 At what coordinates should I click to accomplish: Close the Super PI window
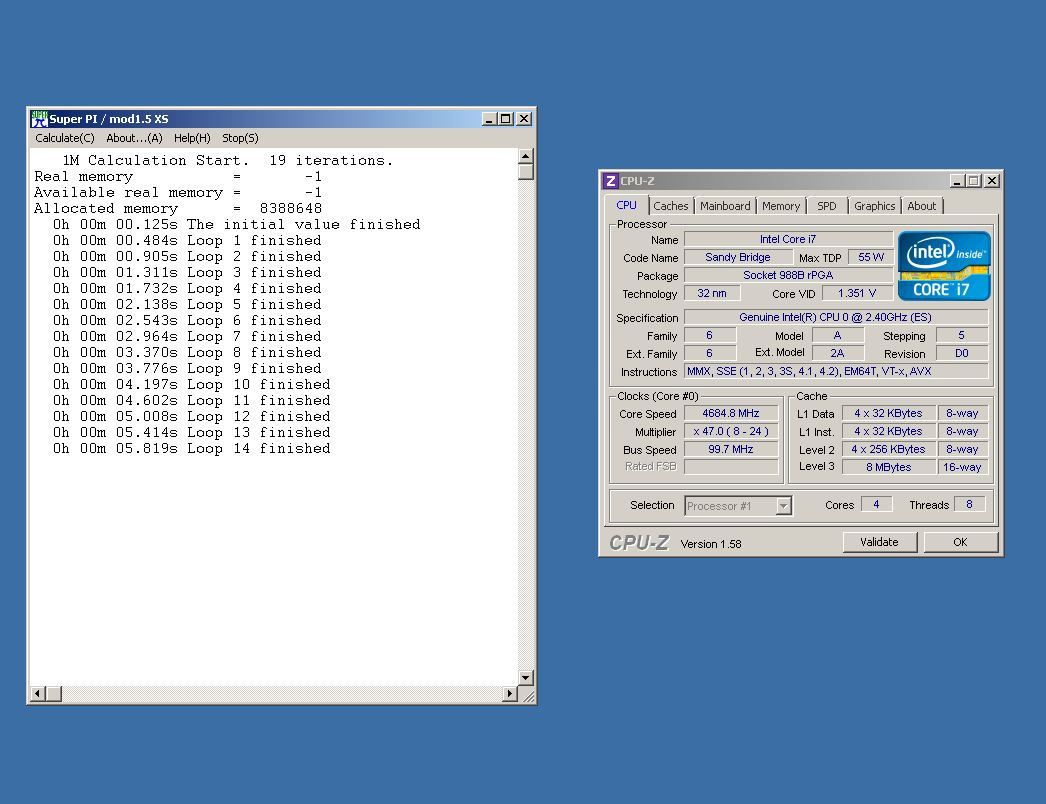point(524,119)
